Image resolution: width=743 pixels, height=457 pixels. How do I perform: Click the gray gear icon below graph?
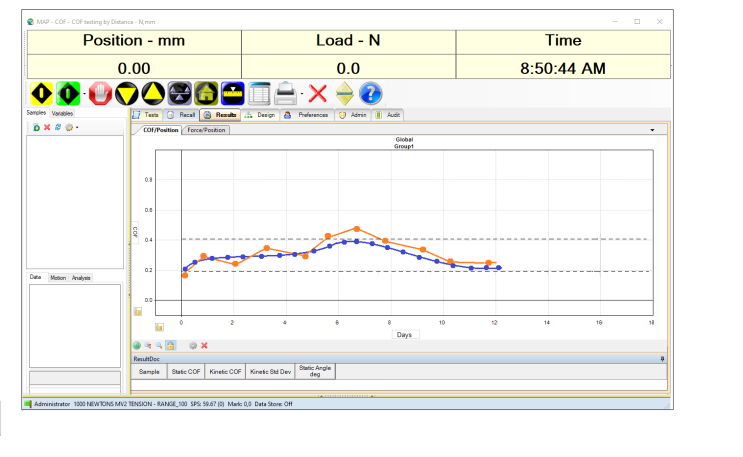[193, 346]
